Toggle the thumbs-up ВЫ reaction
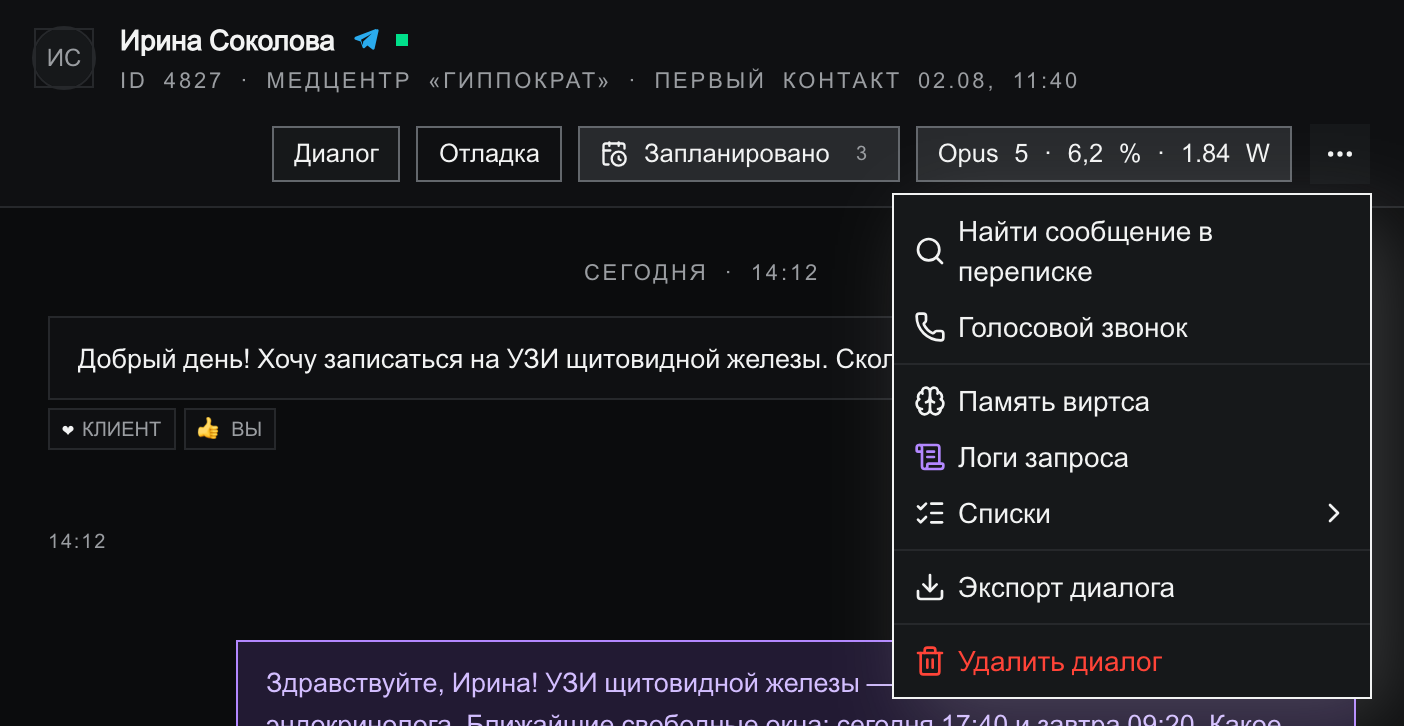 [230, 429]
